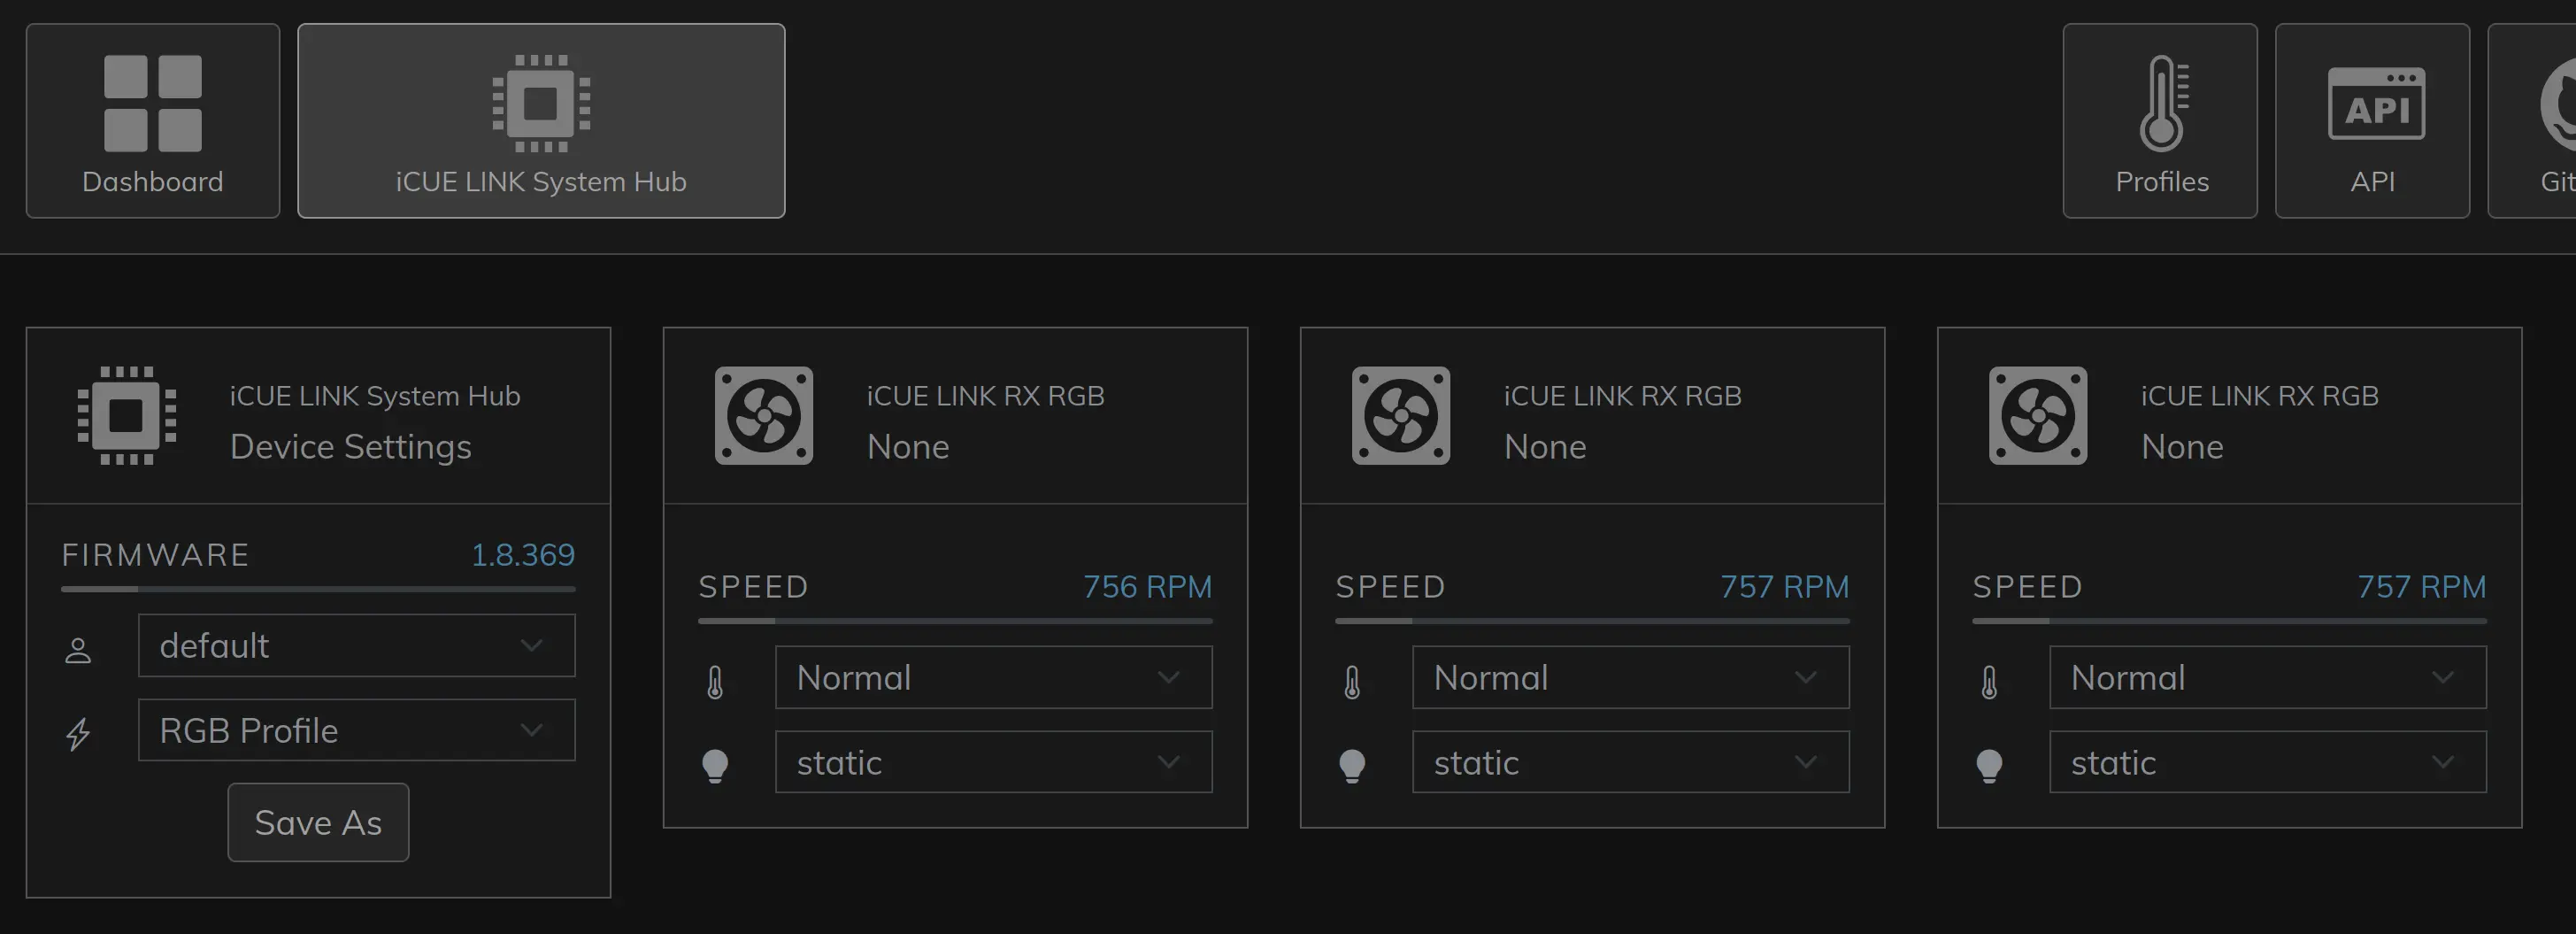Click the first RX RGB fan icon
Image resolution: width=2576 pixels, height=934 pixels.
coord(764,415)
